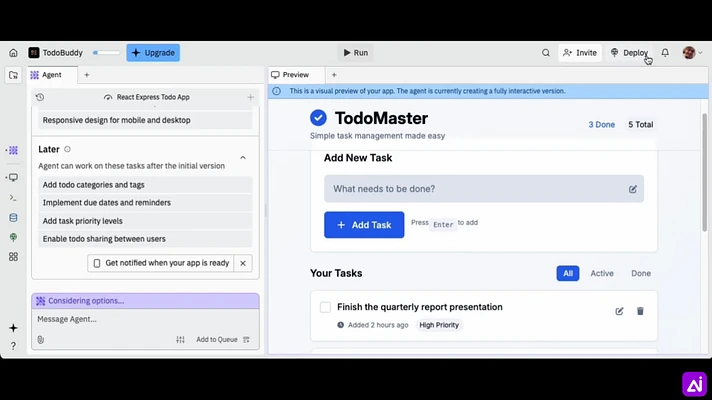
Task: Open the Database icon in sidebar
Action: click(x=13, y=218)
